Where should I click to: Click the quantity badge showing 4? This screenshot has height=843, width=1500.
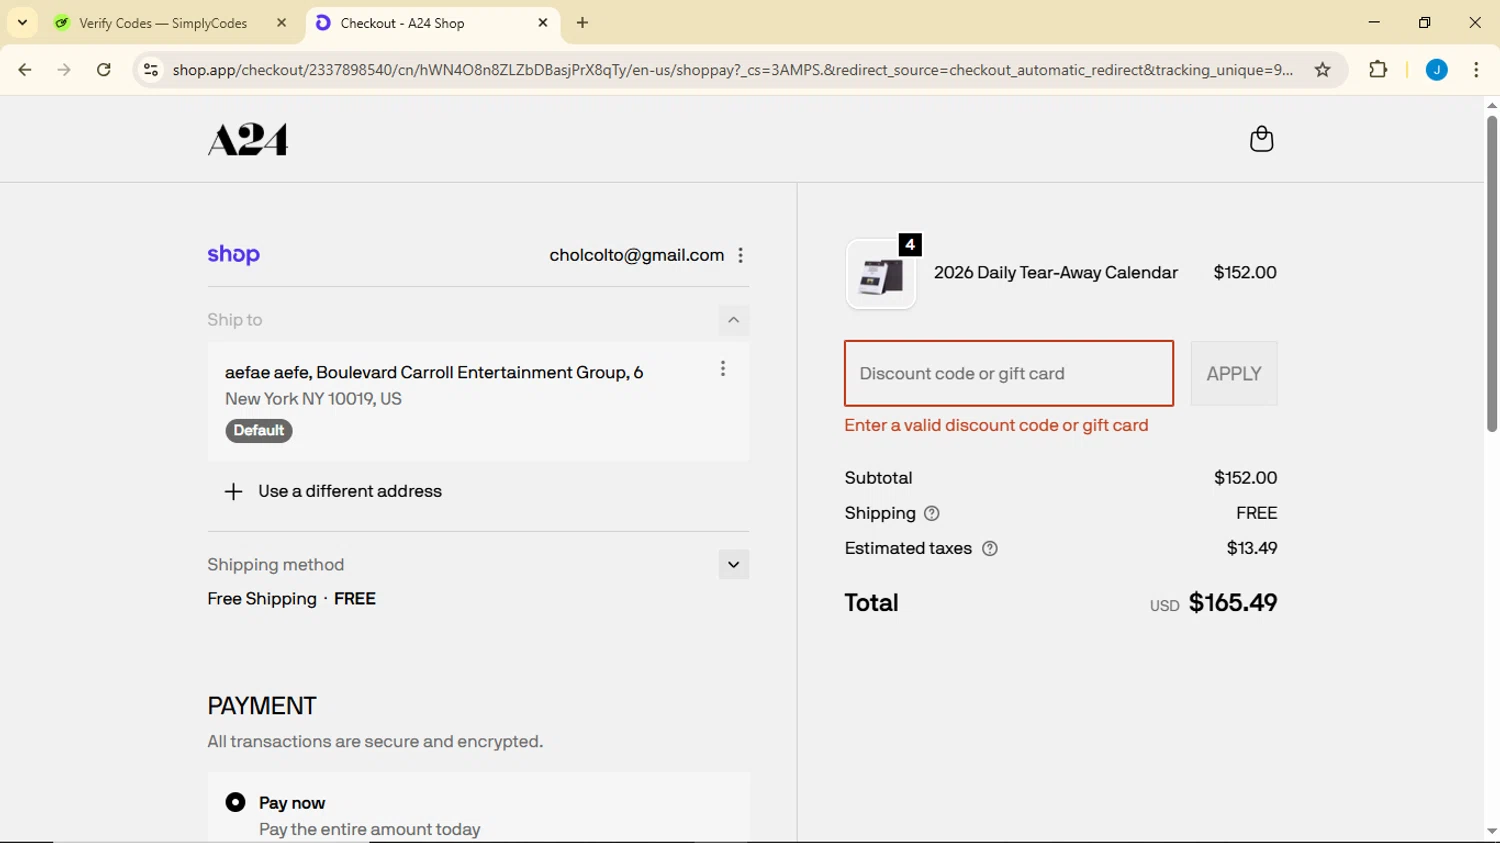click(x=910, y=245)
